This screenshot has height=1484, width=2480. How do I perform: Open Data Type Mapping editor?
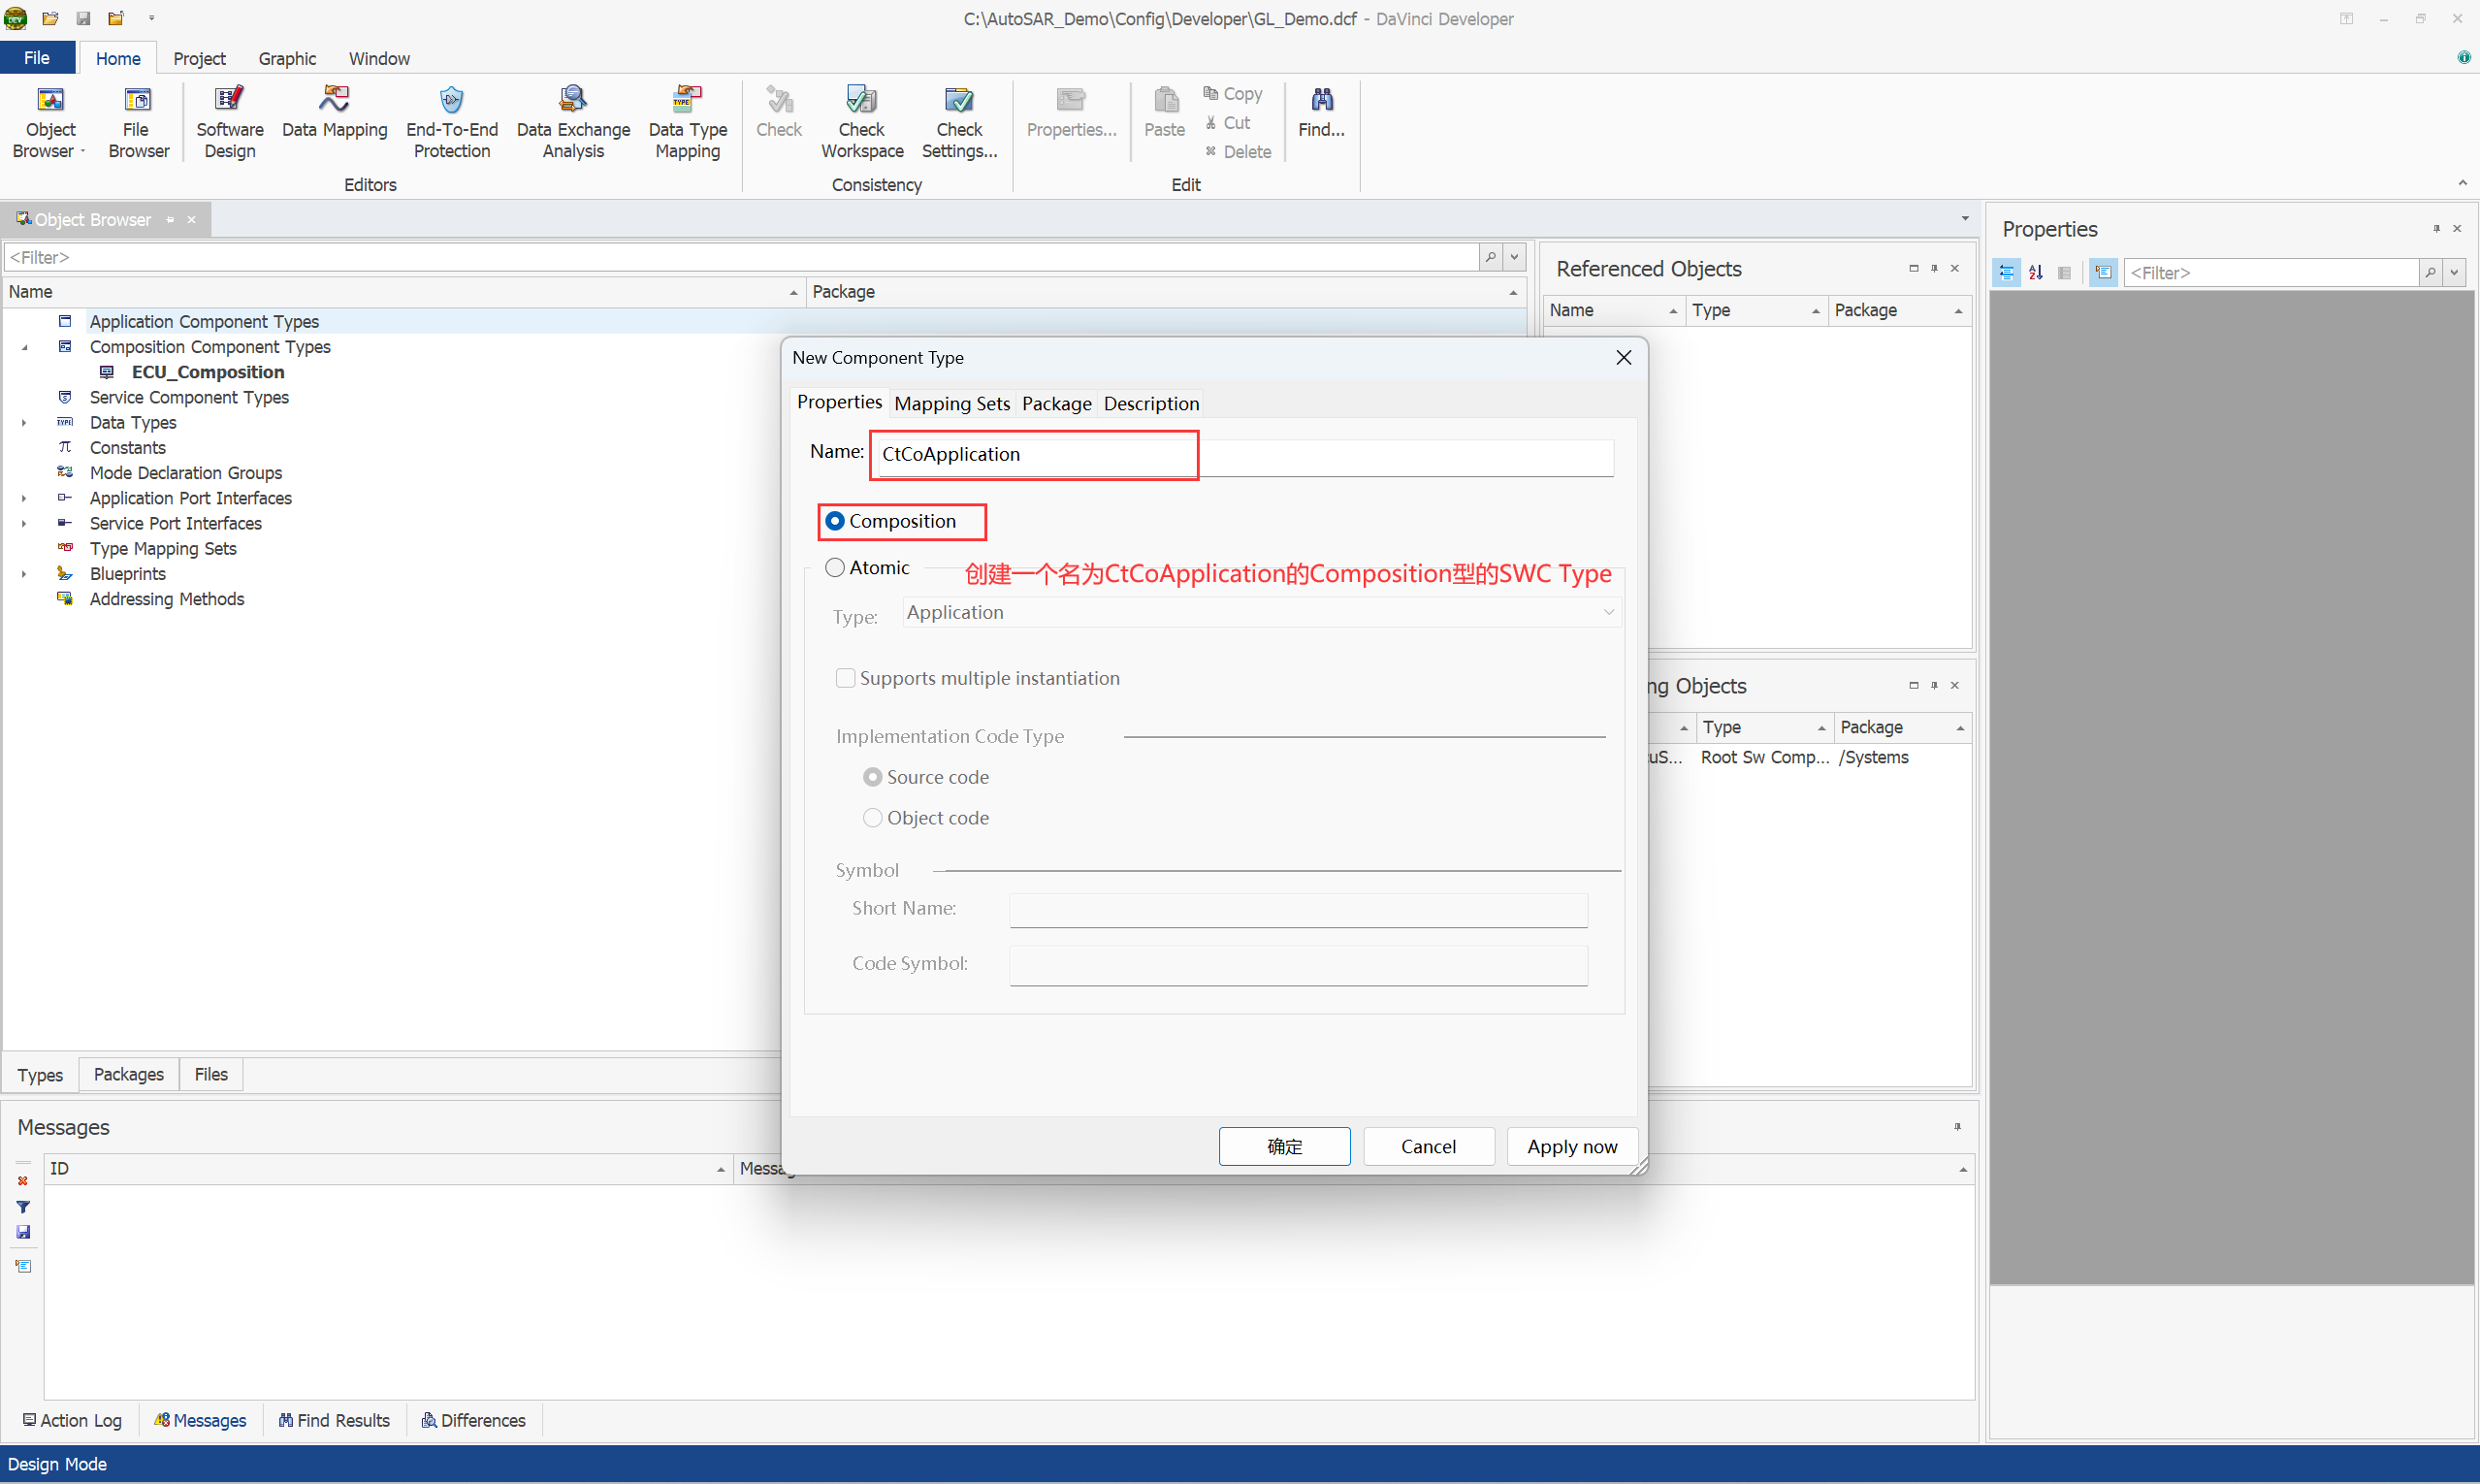click(687, 121)
